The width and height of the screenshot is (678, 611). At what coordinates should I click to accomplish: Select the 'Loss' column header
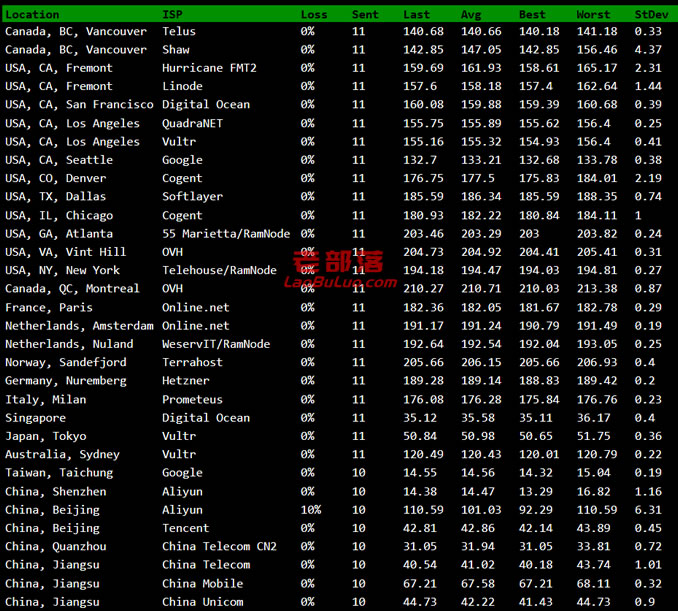click(314, 15)
